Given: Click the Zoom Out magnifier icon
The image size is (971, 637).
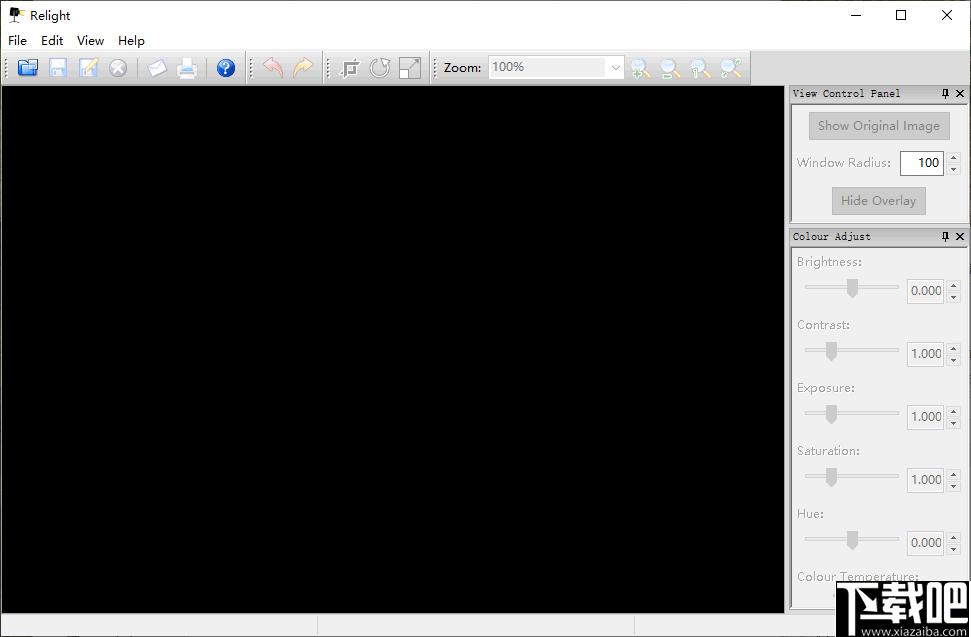Looking at the screenshot, I should pyautogui.click(x=670, y=67).
